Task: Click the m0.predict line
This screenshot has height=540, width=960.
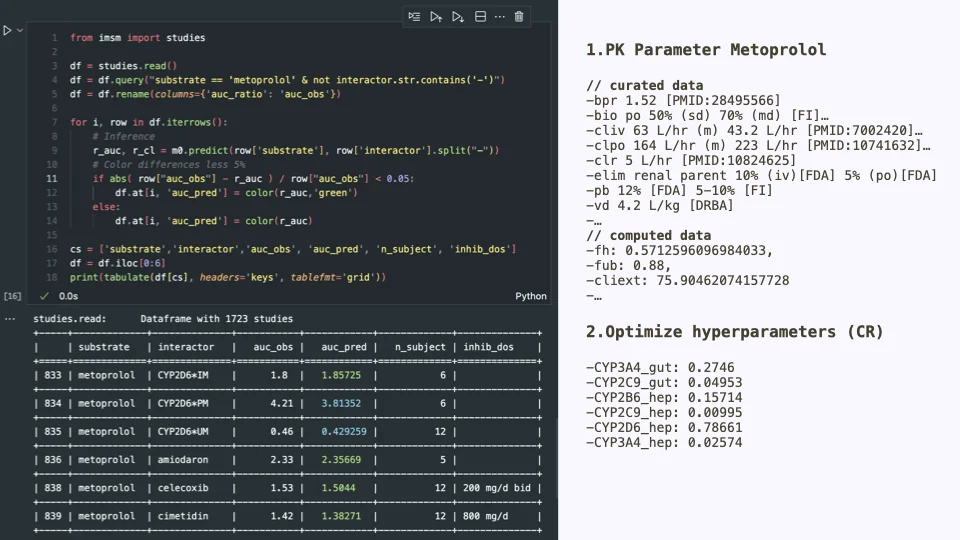Action: point(296,150)
